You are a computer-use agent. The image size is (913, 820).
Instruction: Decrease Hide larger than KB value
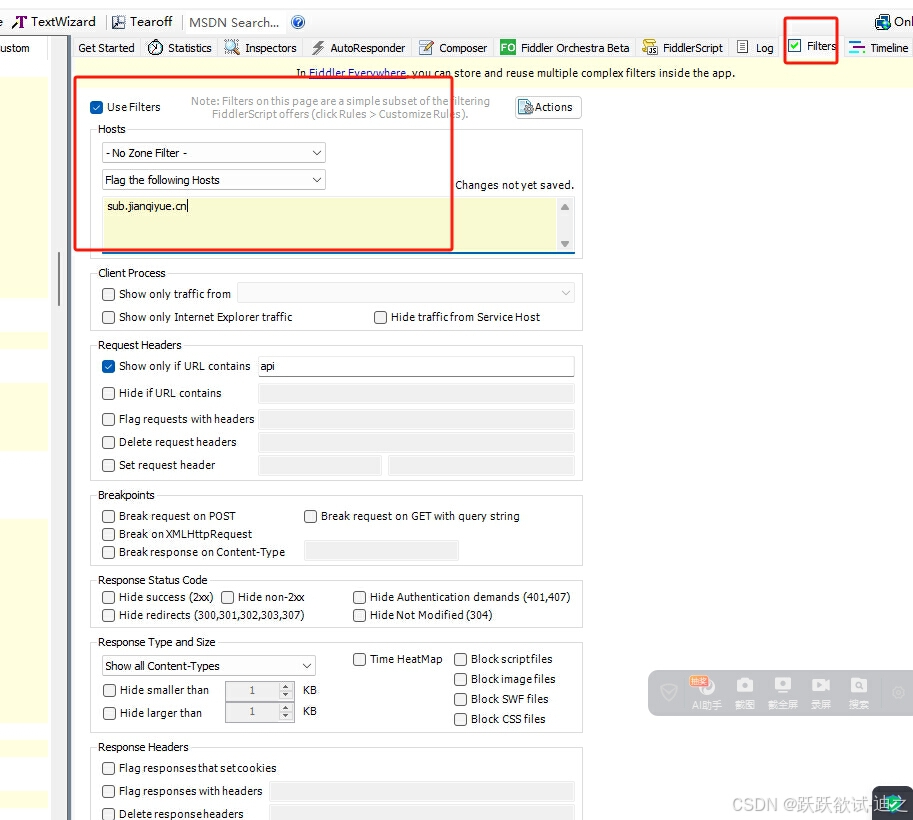[285, 715]
